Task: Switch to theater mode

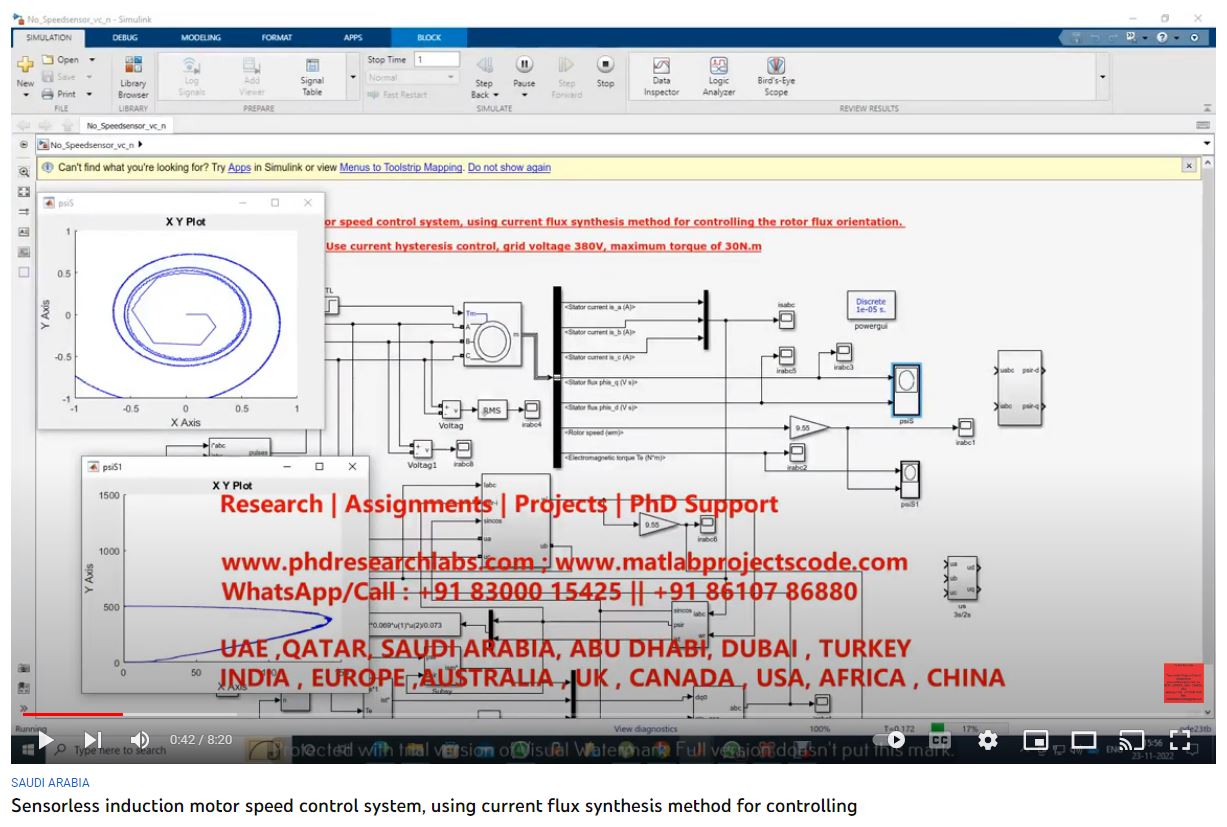Action: (1084, 740)
